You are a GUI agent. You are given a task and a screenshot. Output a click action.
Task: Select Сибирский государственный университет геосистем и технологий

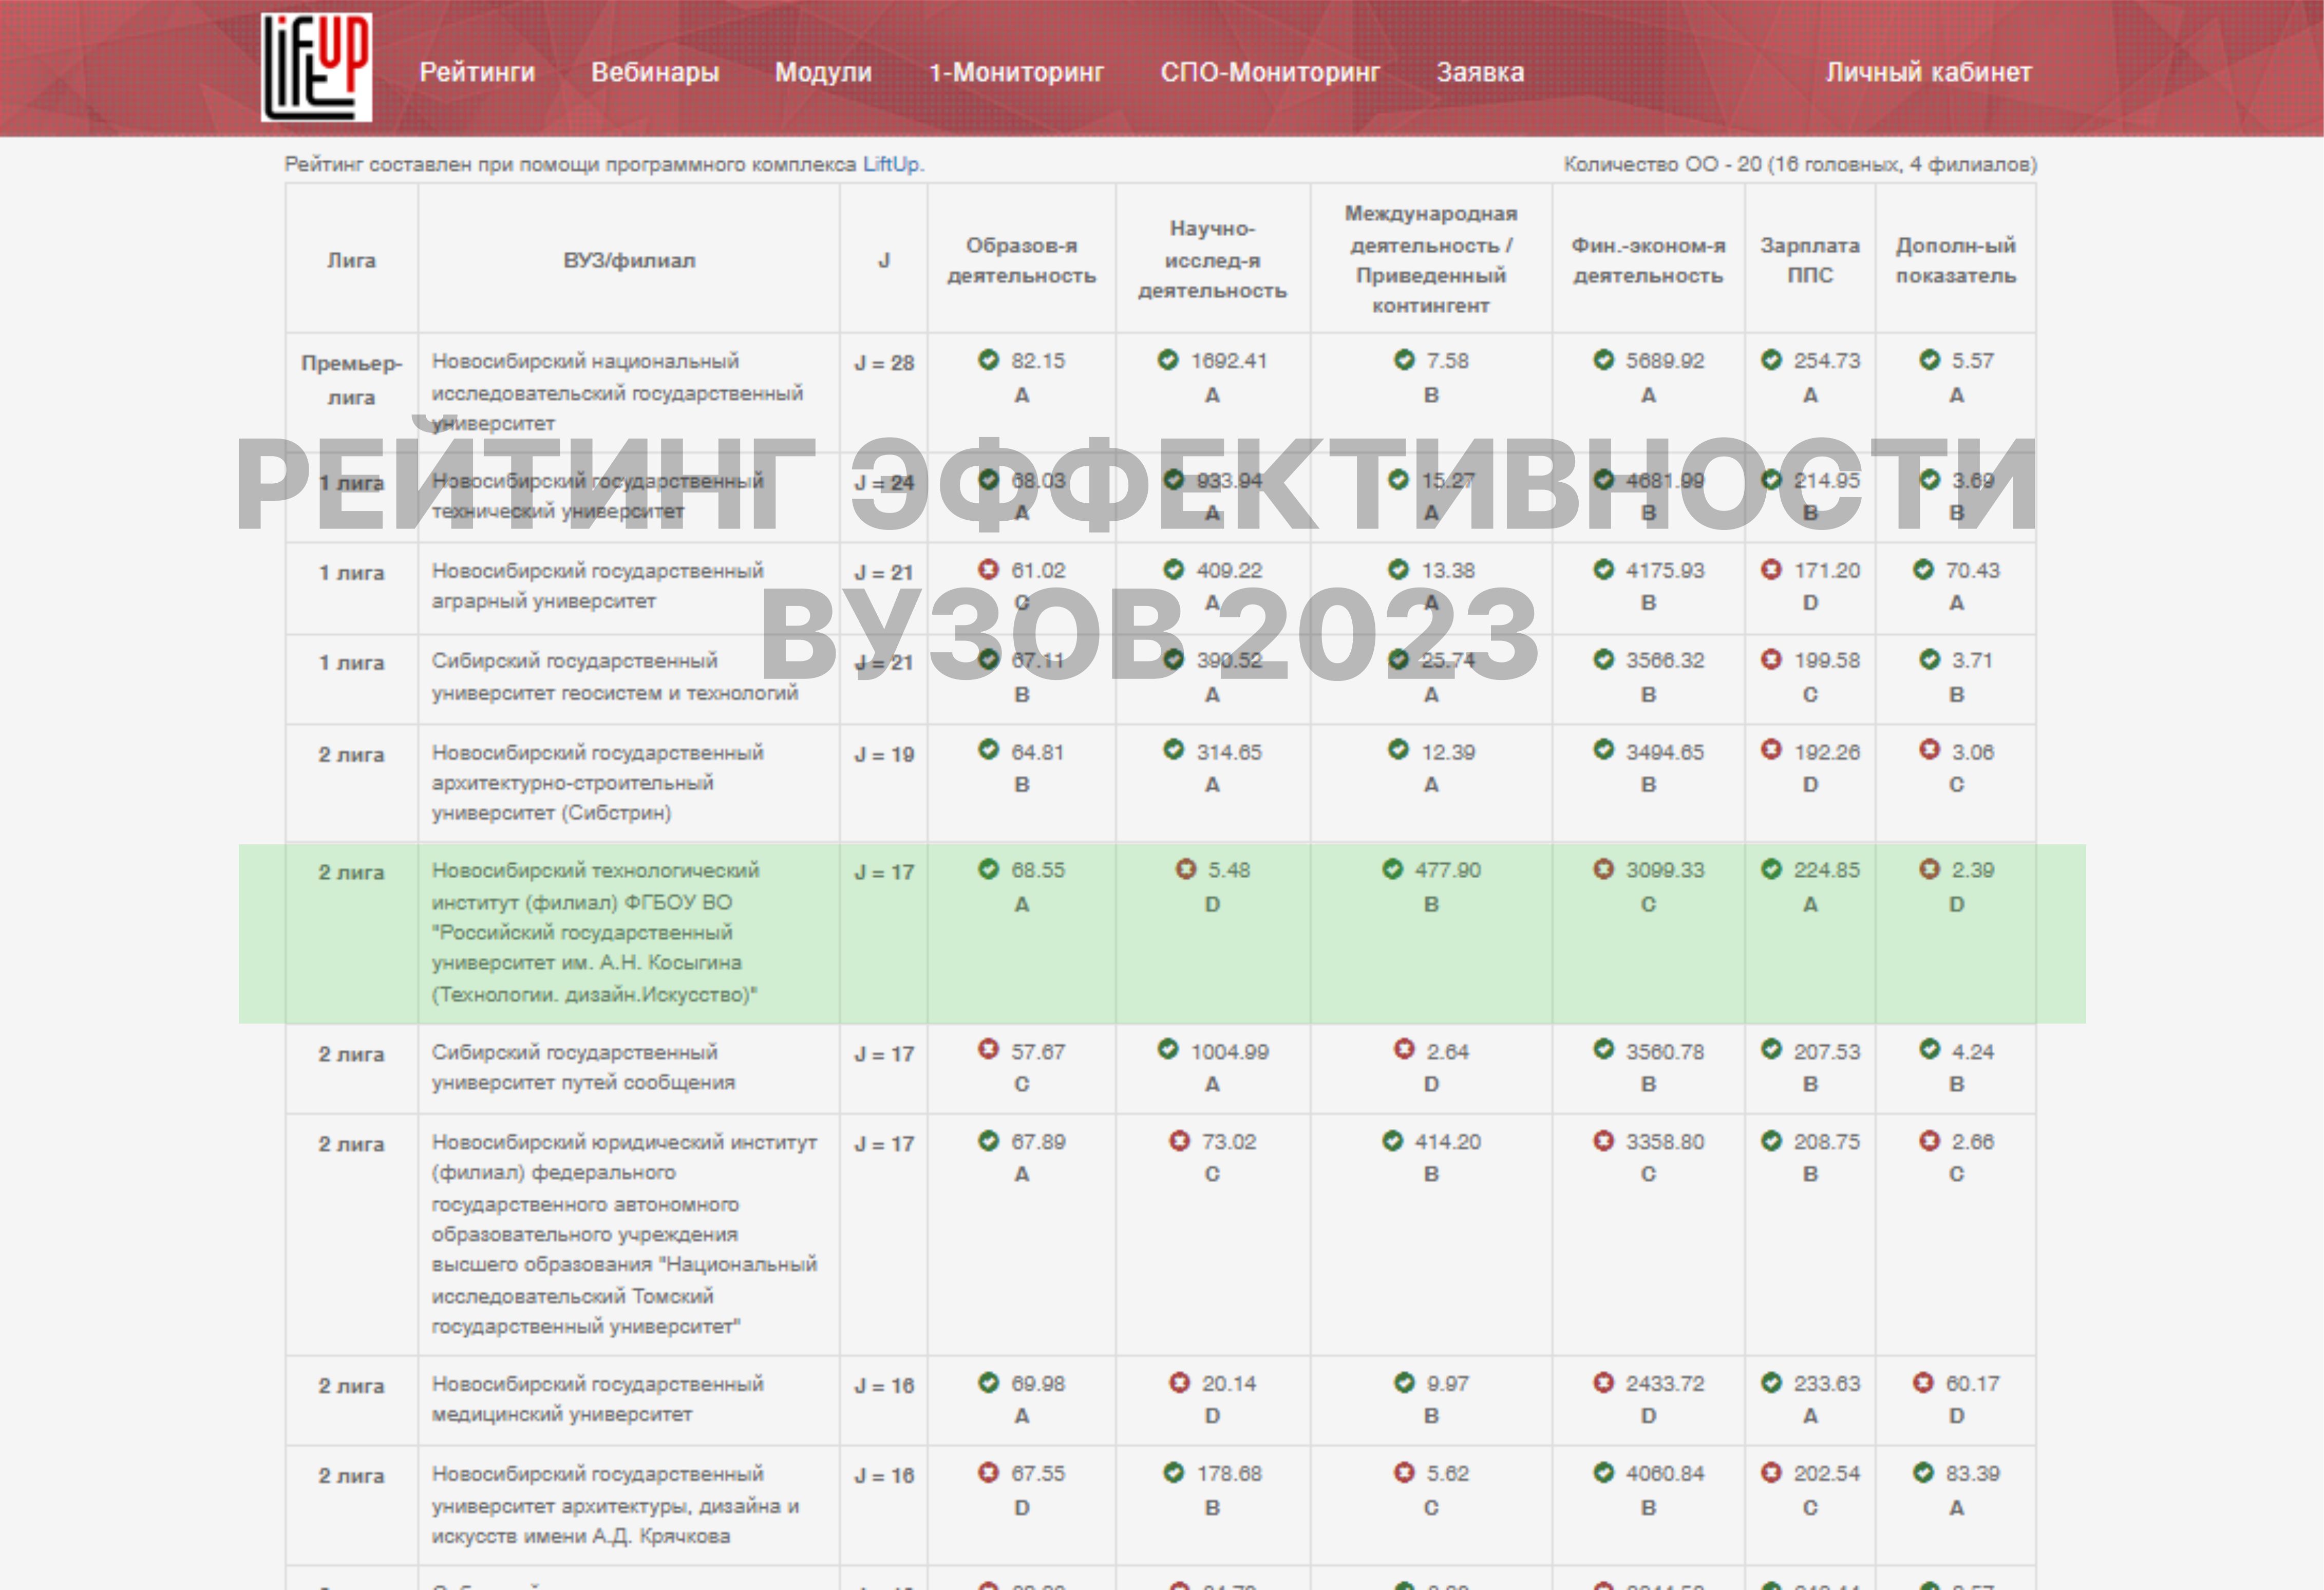pos(615,677)
